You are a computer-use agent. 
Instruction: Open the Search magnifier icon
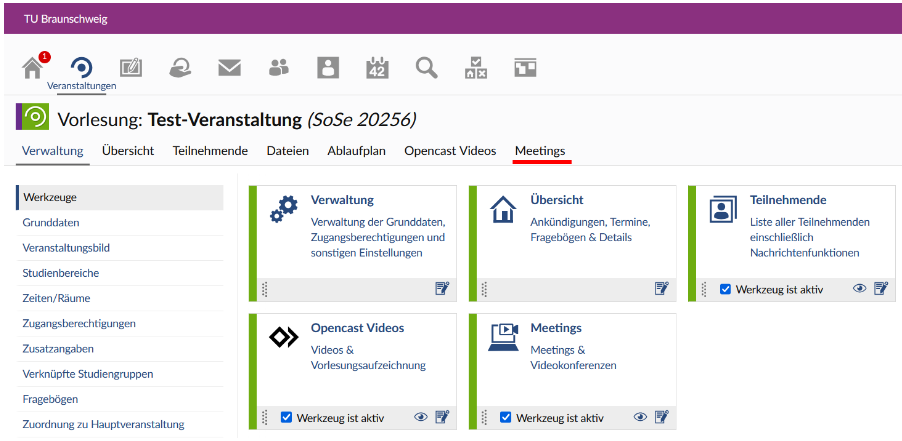click(x=427, y=68)
